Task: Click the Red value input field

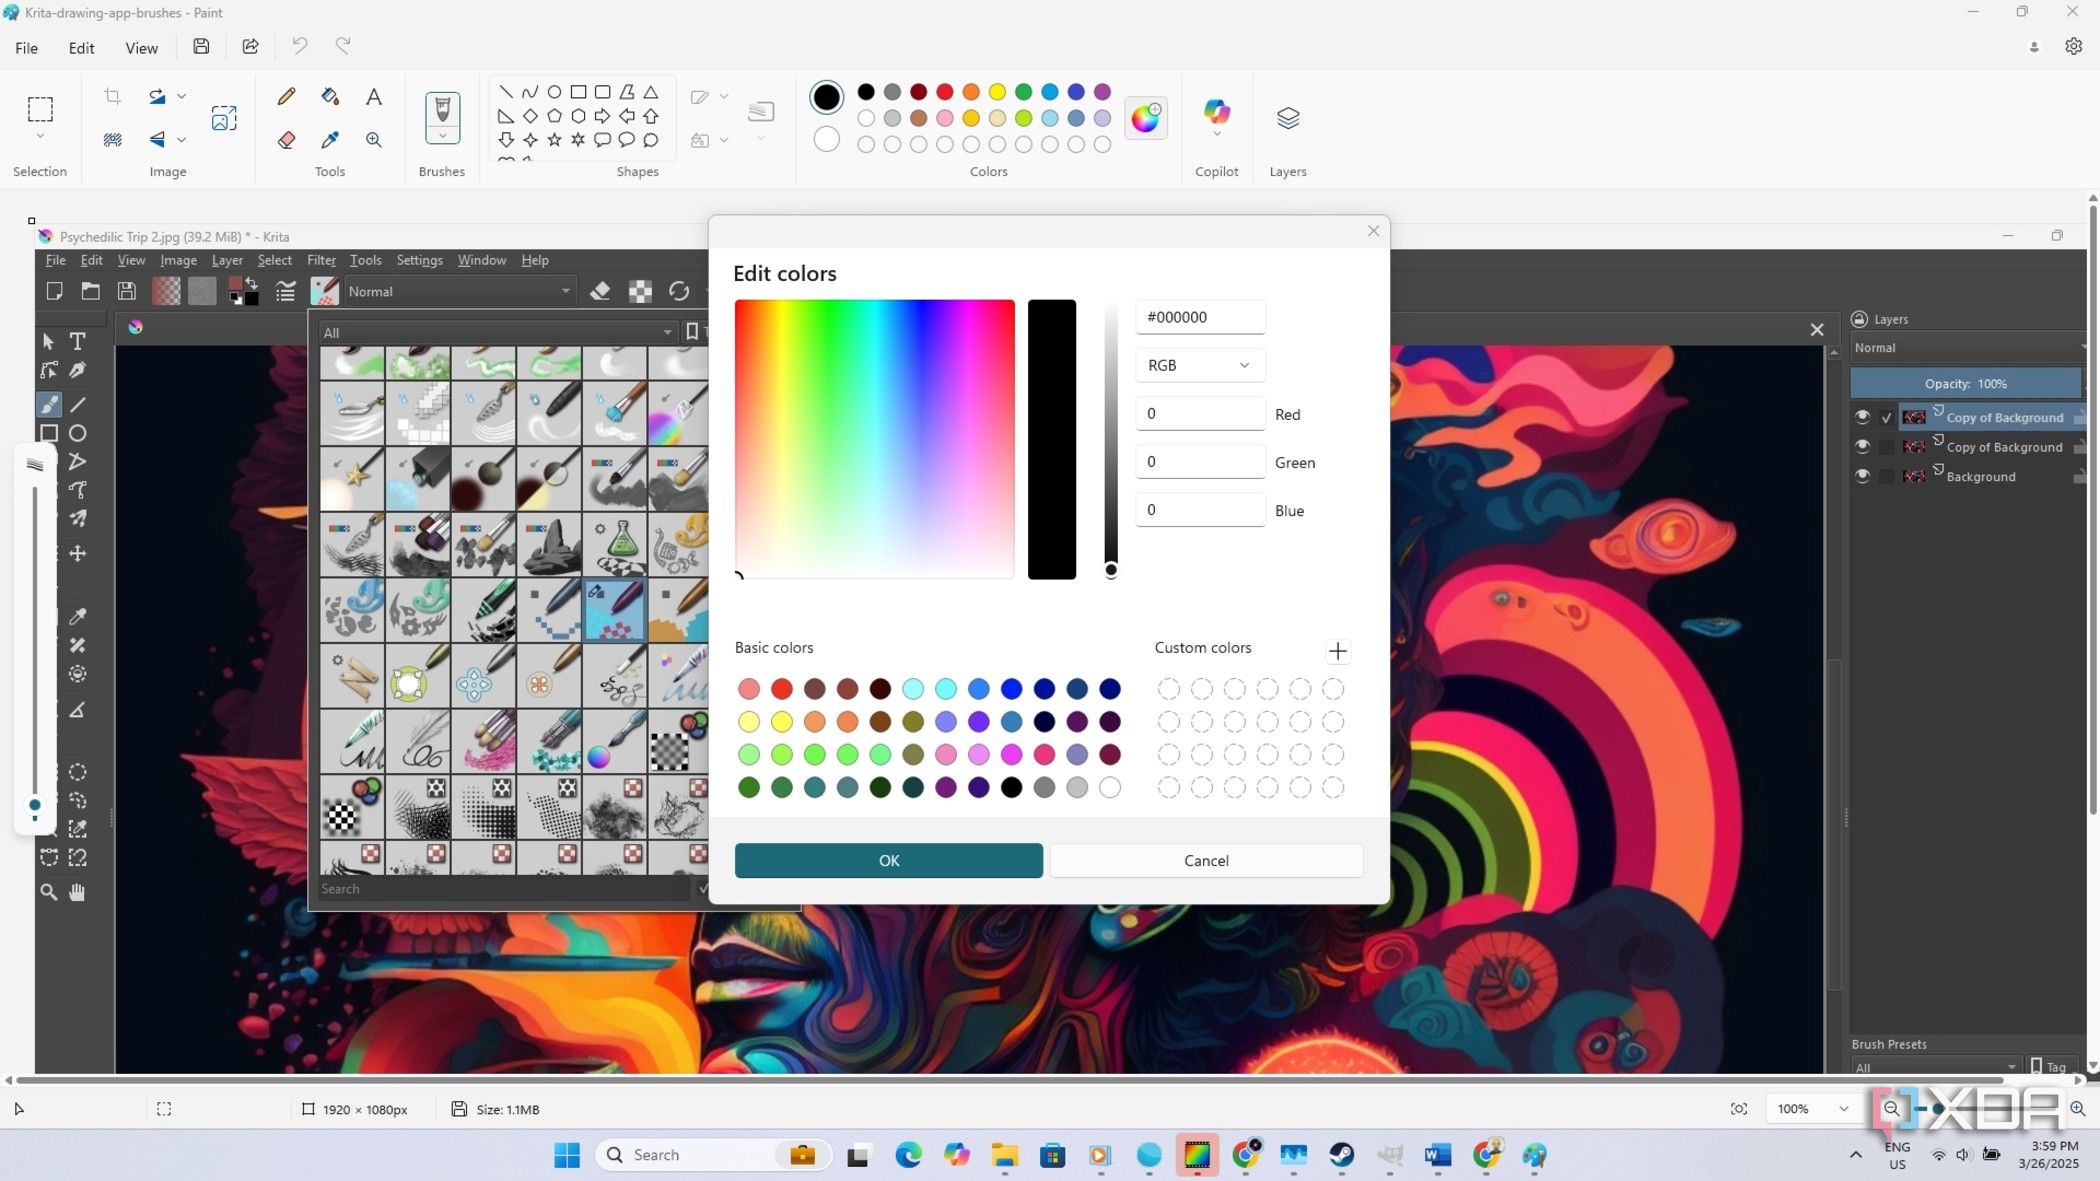Action: 1200,413
